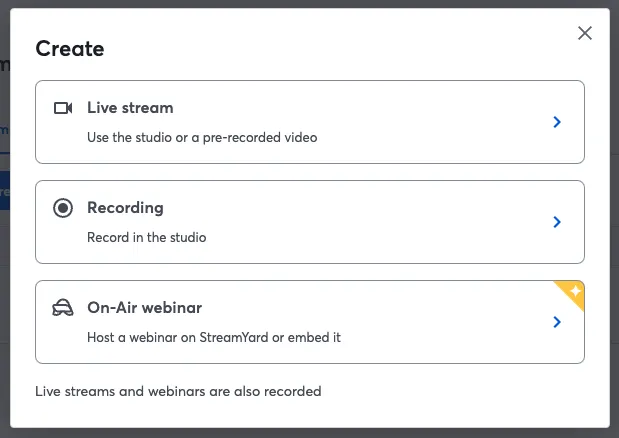
Task: Click the "Live streams and webinars are also recorded" note
Action: coord(178,391)
